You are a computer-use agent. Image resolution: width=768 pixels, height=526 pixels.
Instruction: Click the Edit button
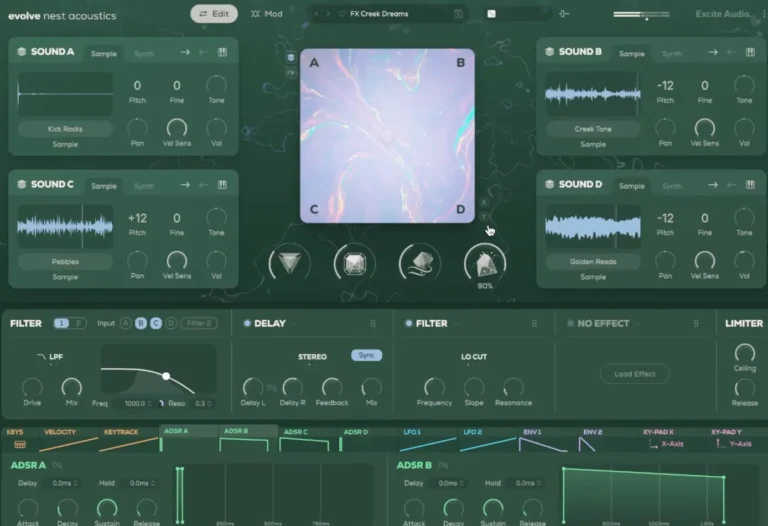(214, 14)
